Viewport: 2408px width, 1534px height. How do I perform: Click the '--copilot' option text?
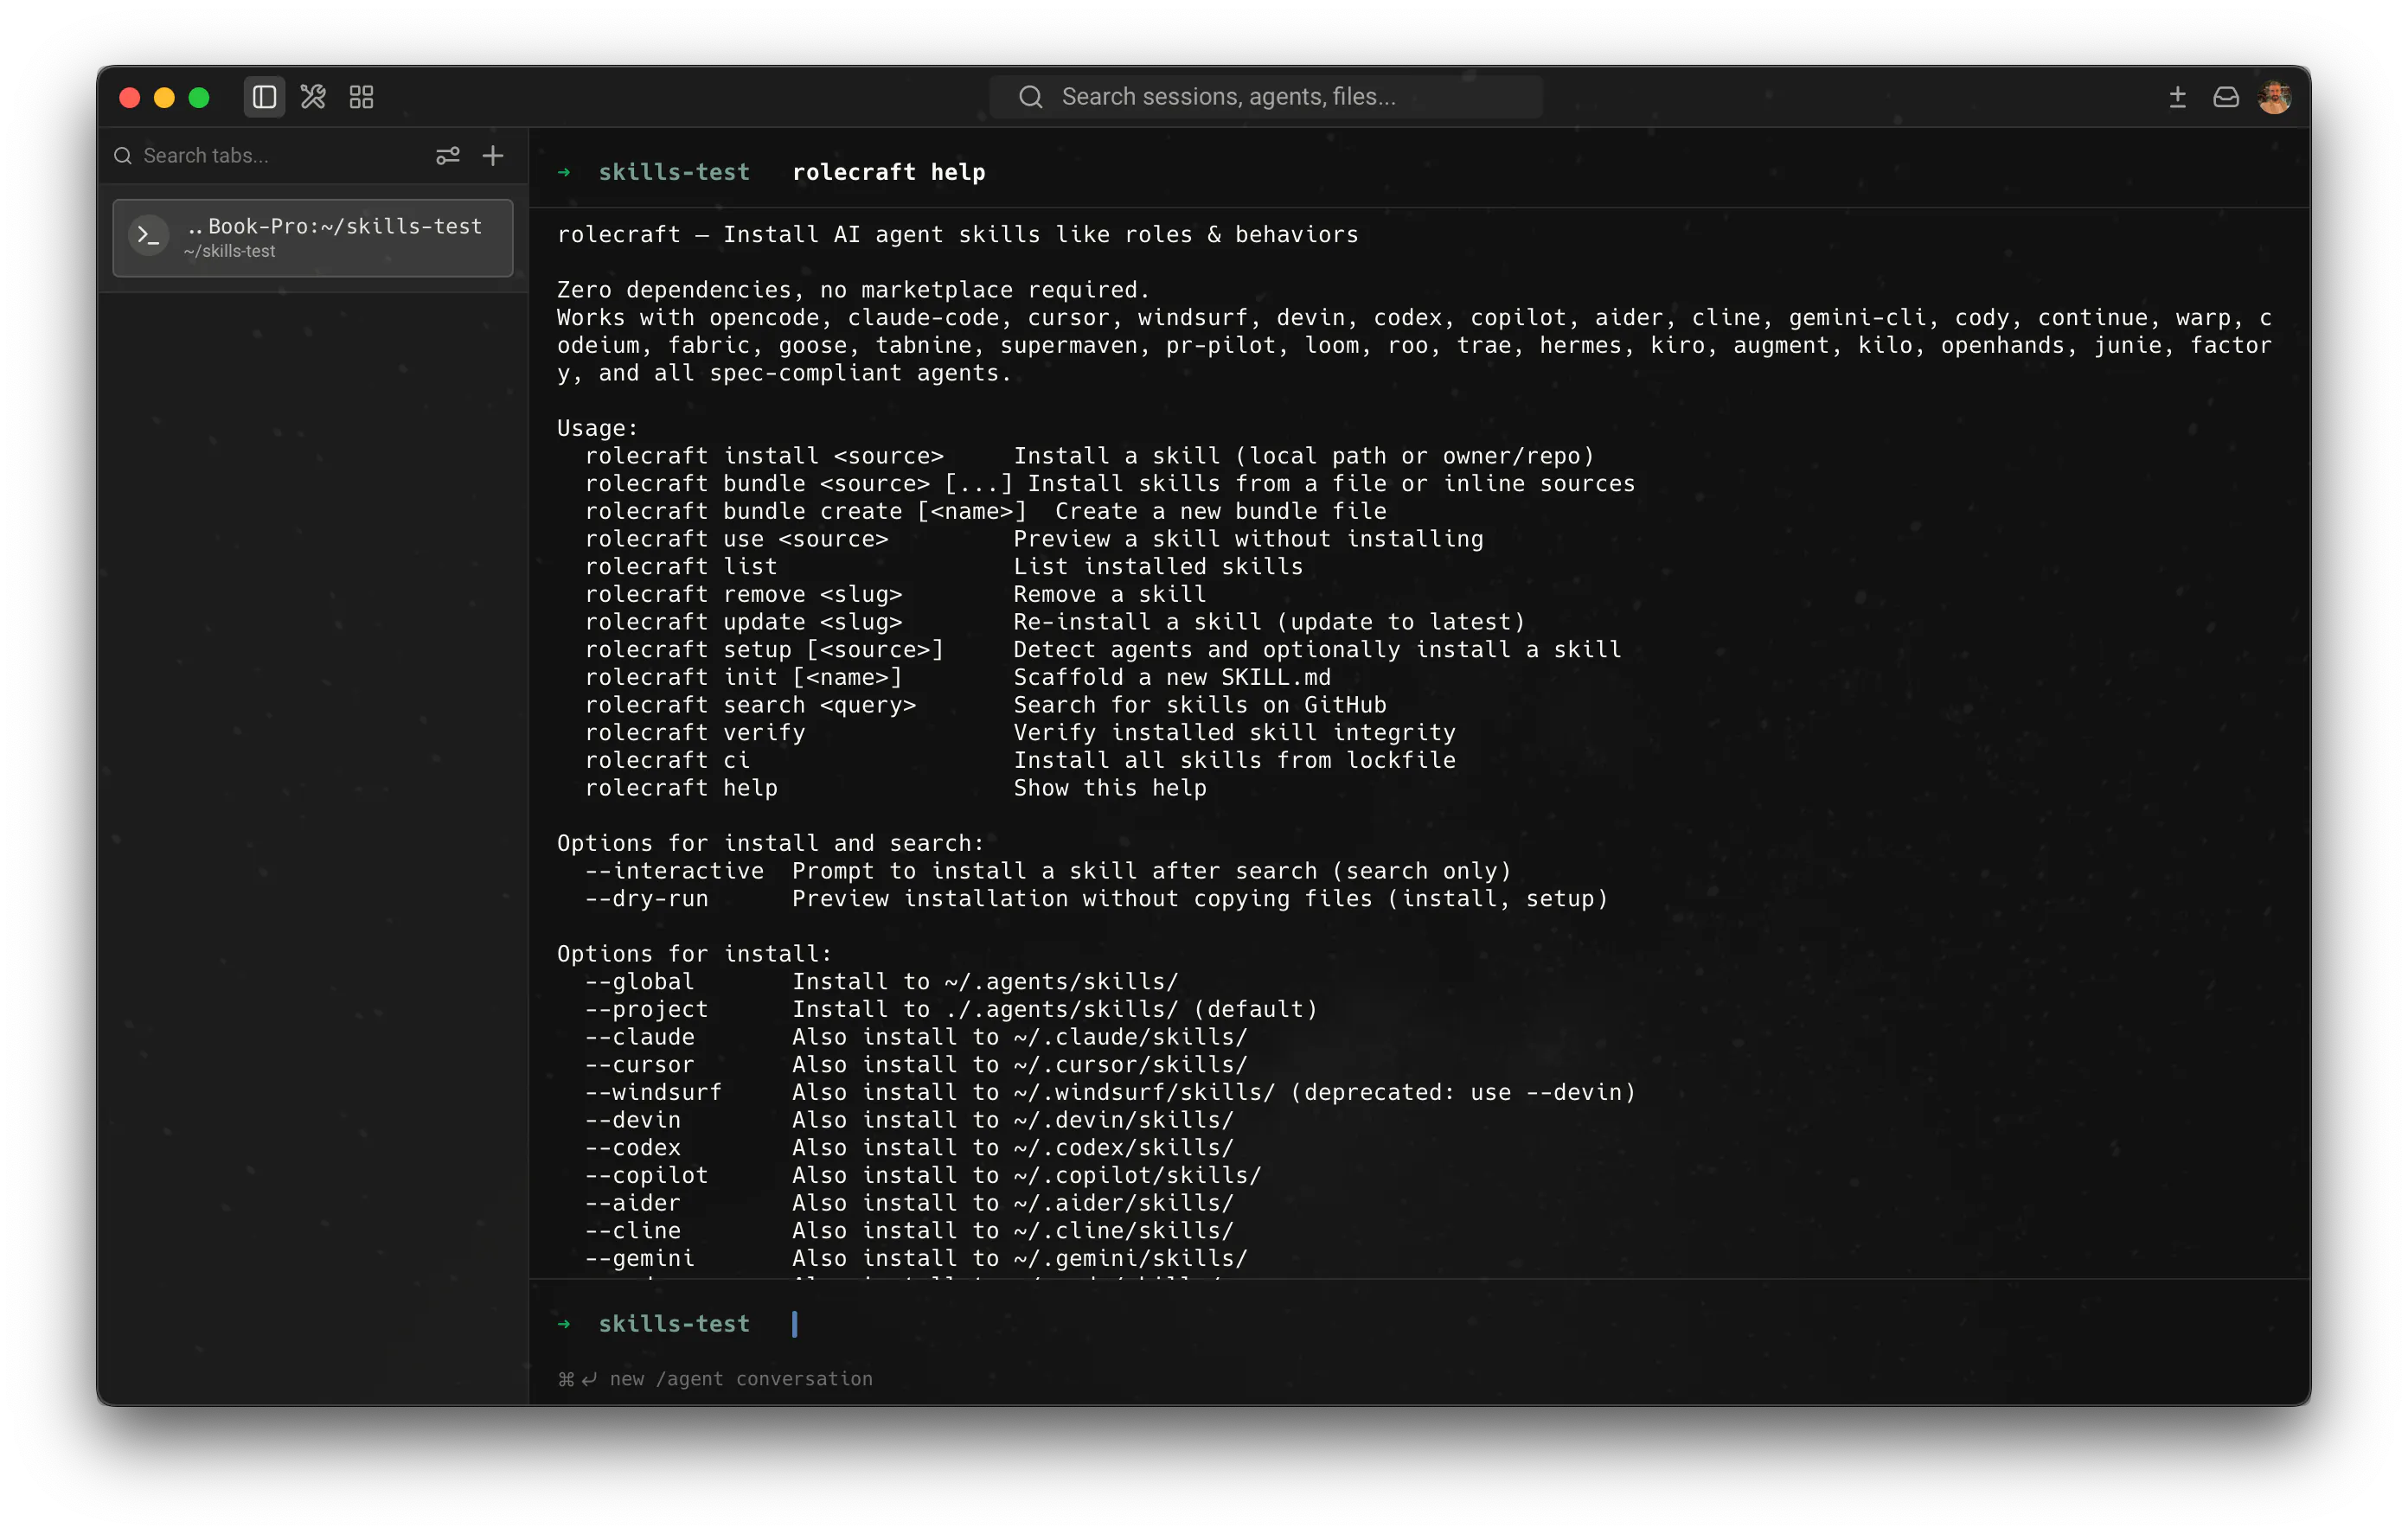pyautogui.click(x=646, y=1176)
